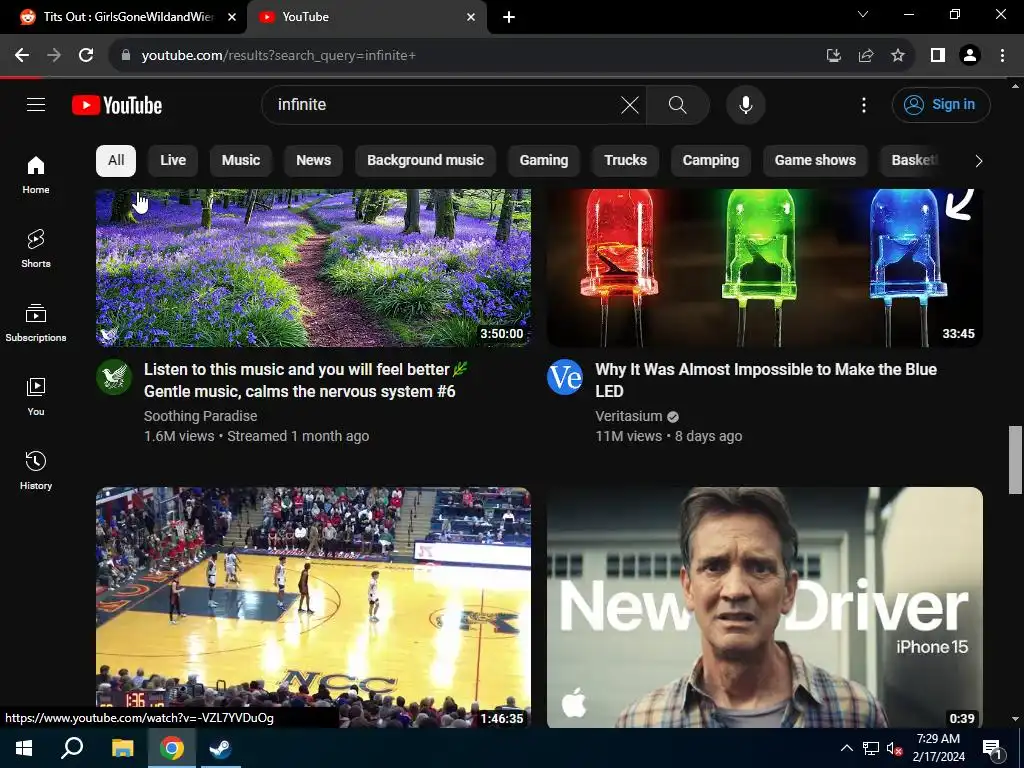Open YouTube settings three-dot menu
This screenshot has width=1024, height=768.
(863, 104)
